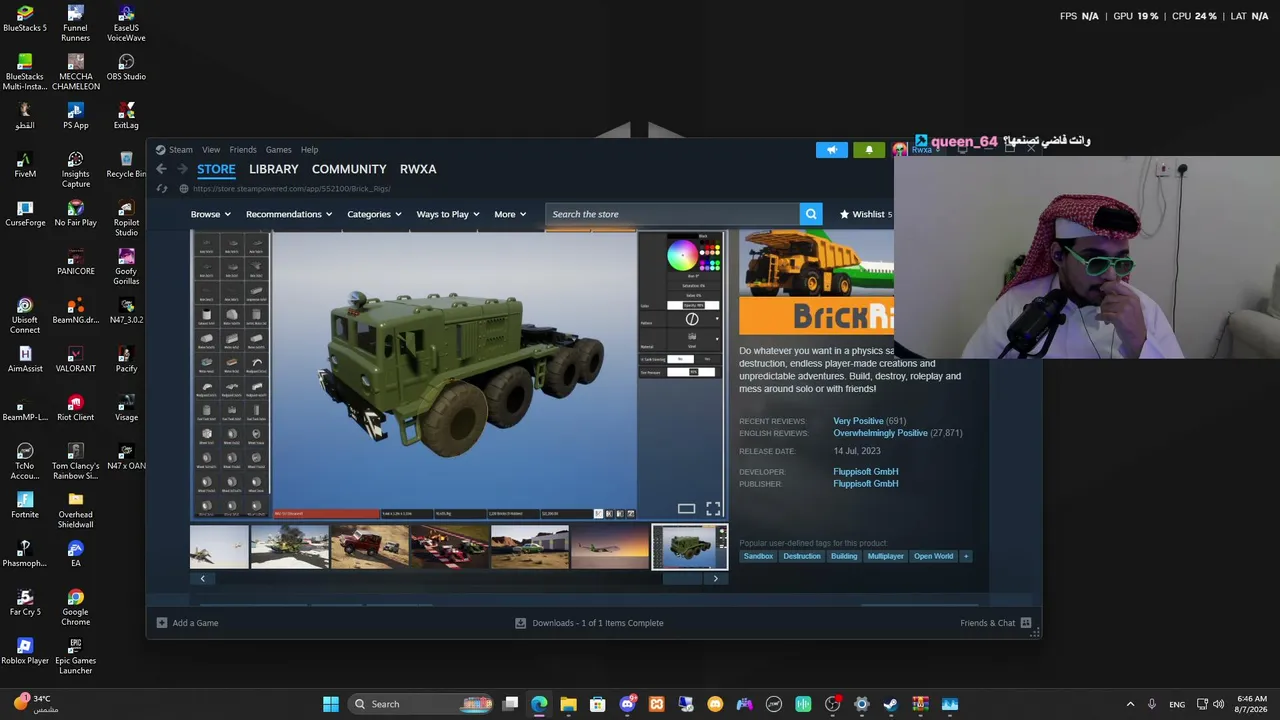Expand the More dropdown in store nav
Image resolution: width=1280 pixels, height=720 pixels.
pos(510,214)
